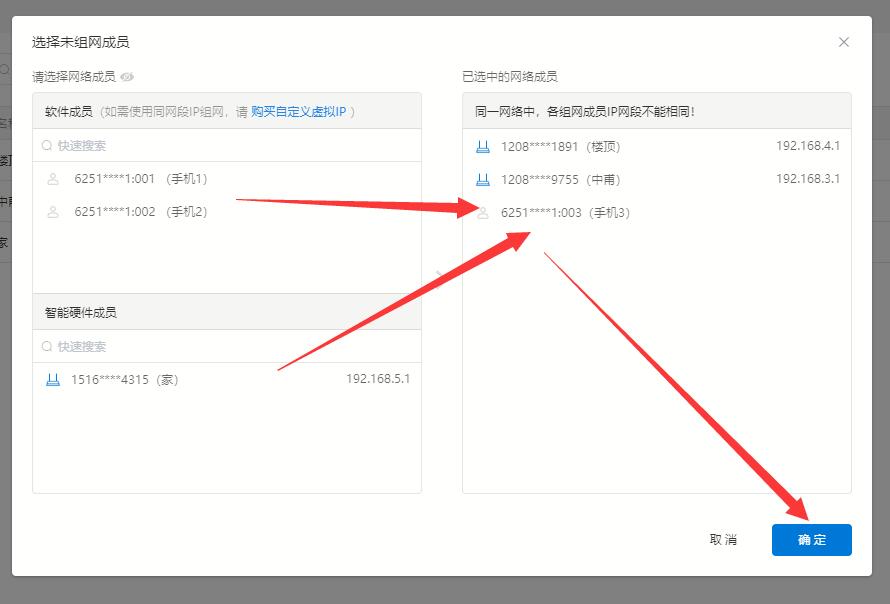Toggle the eye icon beside 请选择网络成员
890x604 pixels.
click(x=127, y=77)
